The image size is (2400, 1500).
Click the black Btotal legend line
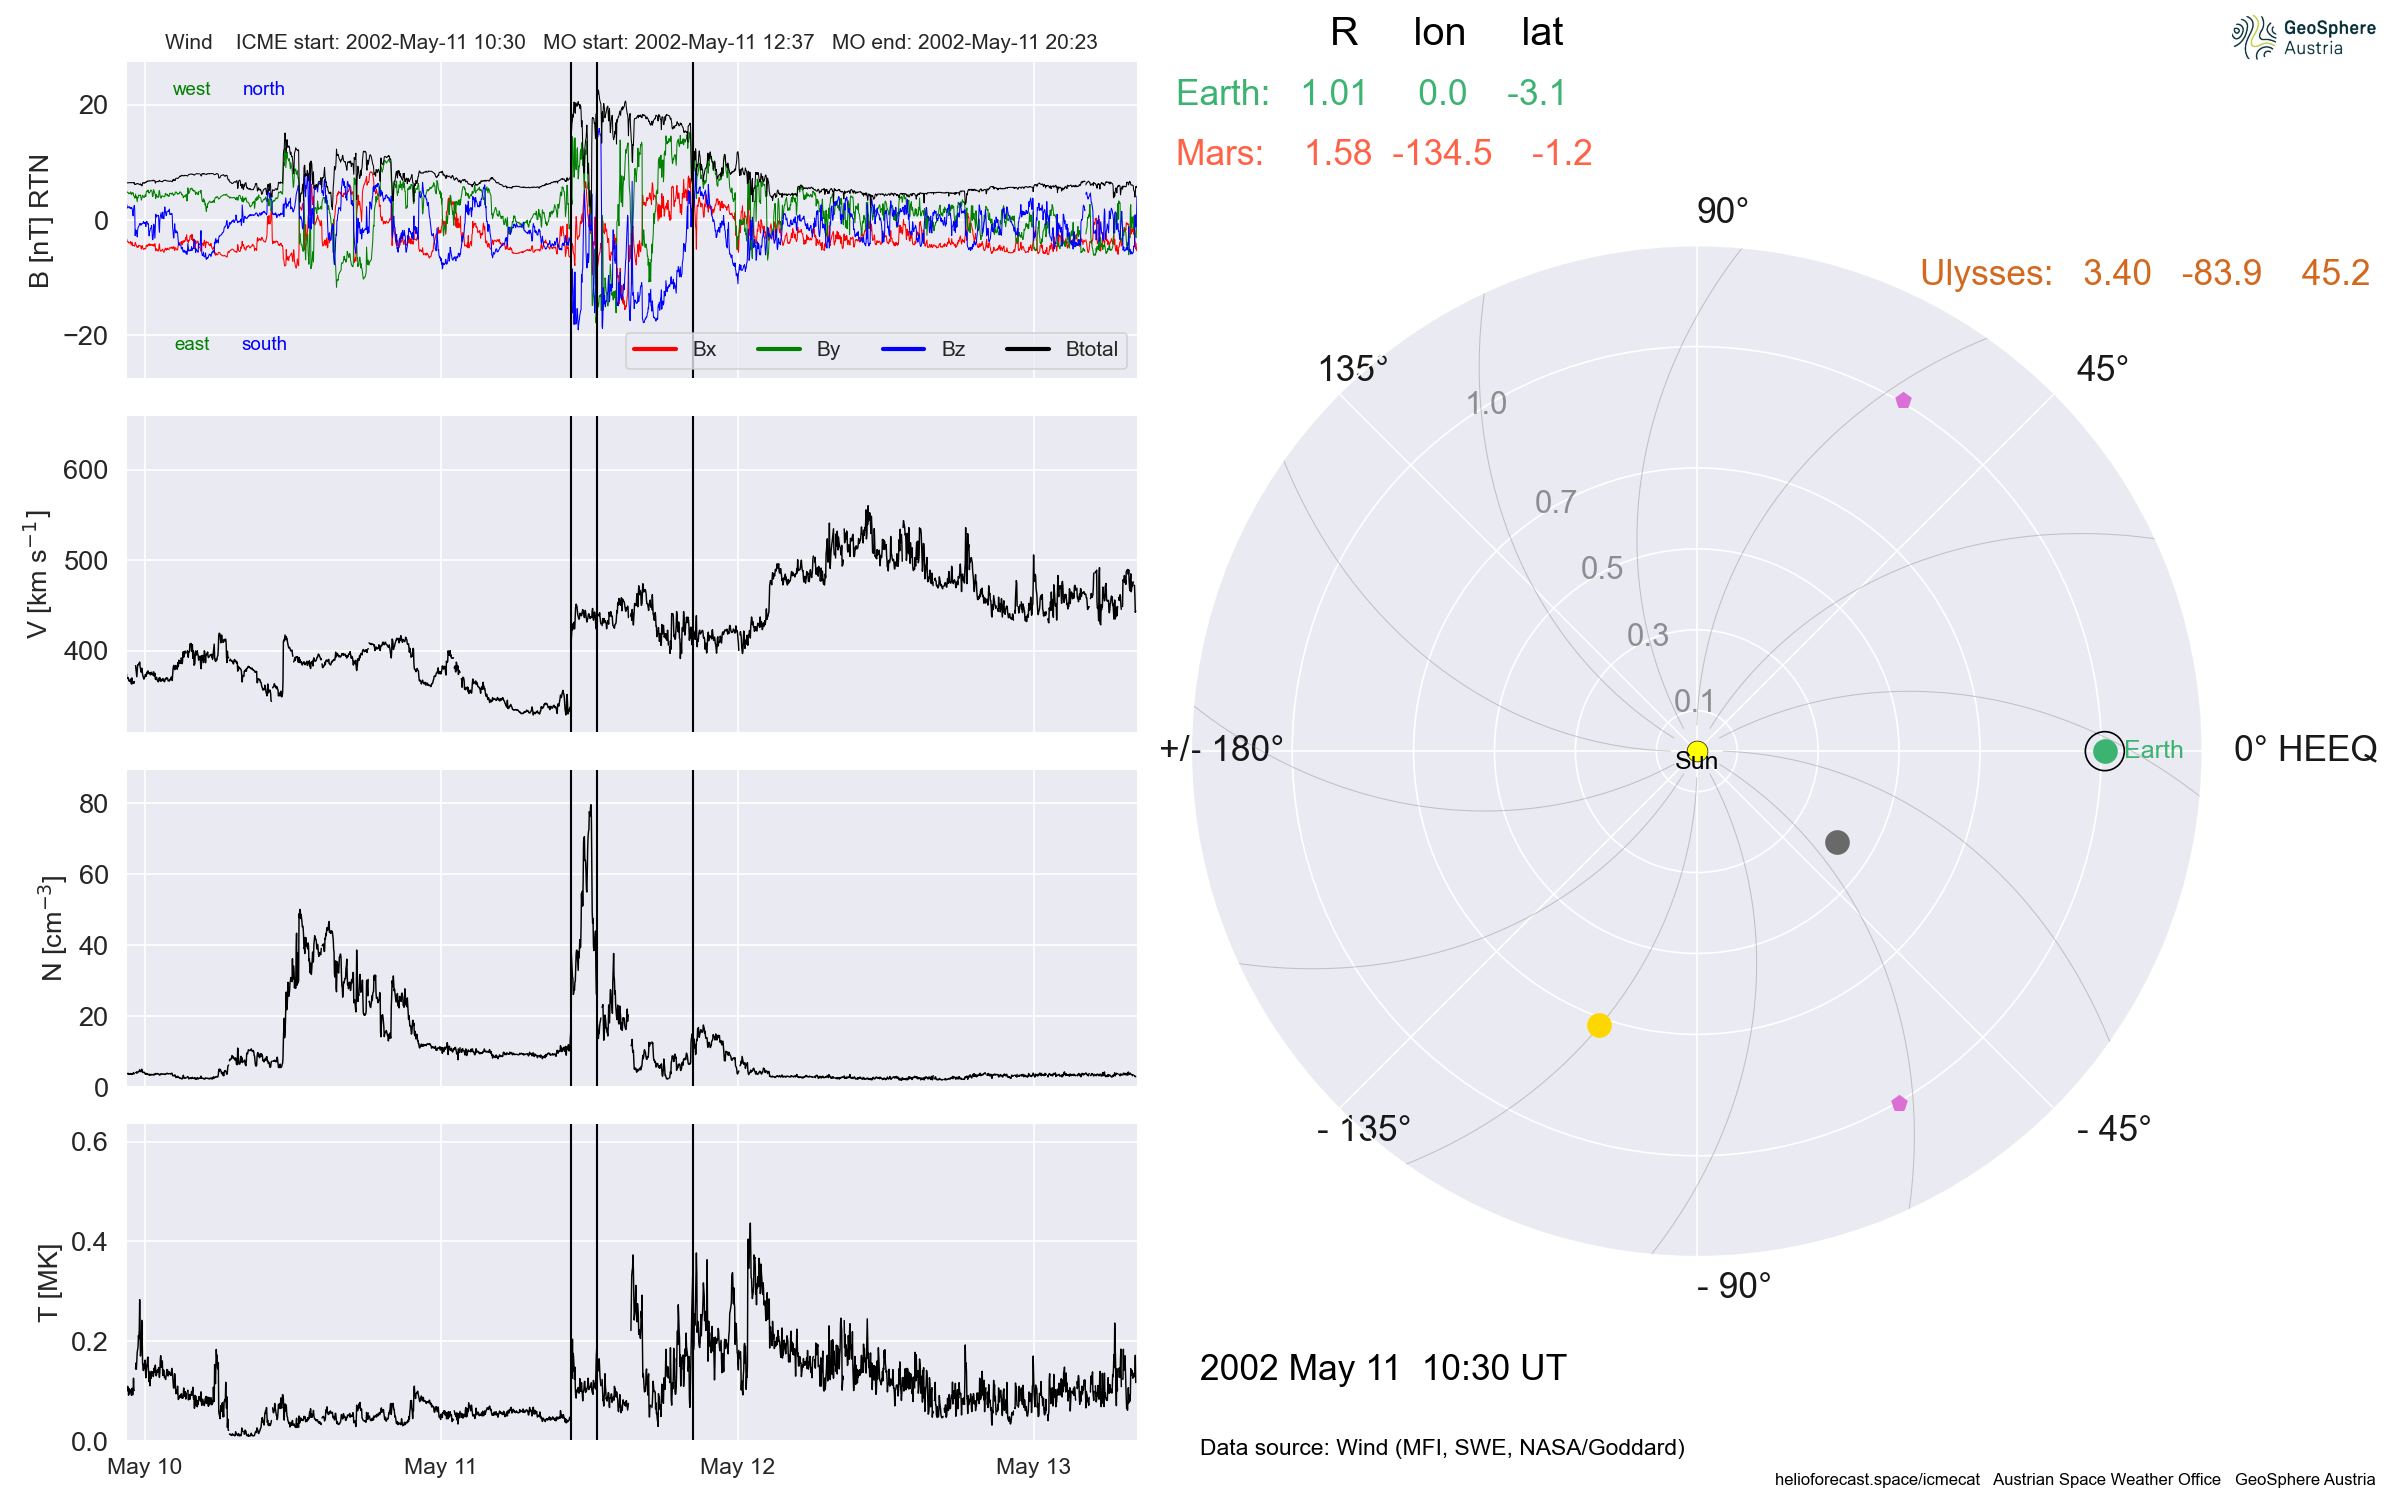coord(1027,349)
